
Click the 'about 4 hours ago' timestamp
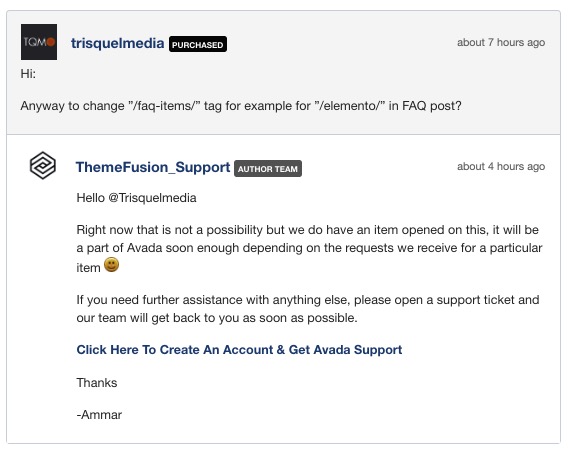tap(501, 166)
